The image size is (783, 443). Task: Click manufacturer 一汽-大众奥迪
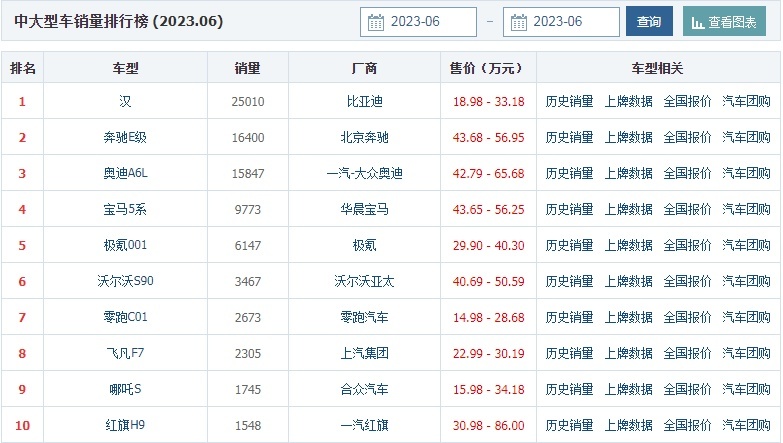[x=365, y=173]
